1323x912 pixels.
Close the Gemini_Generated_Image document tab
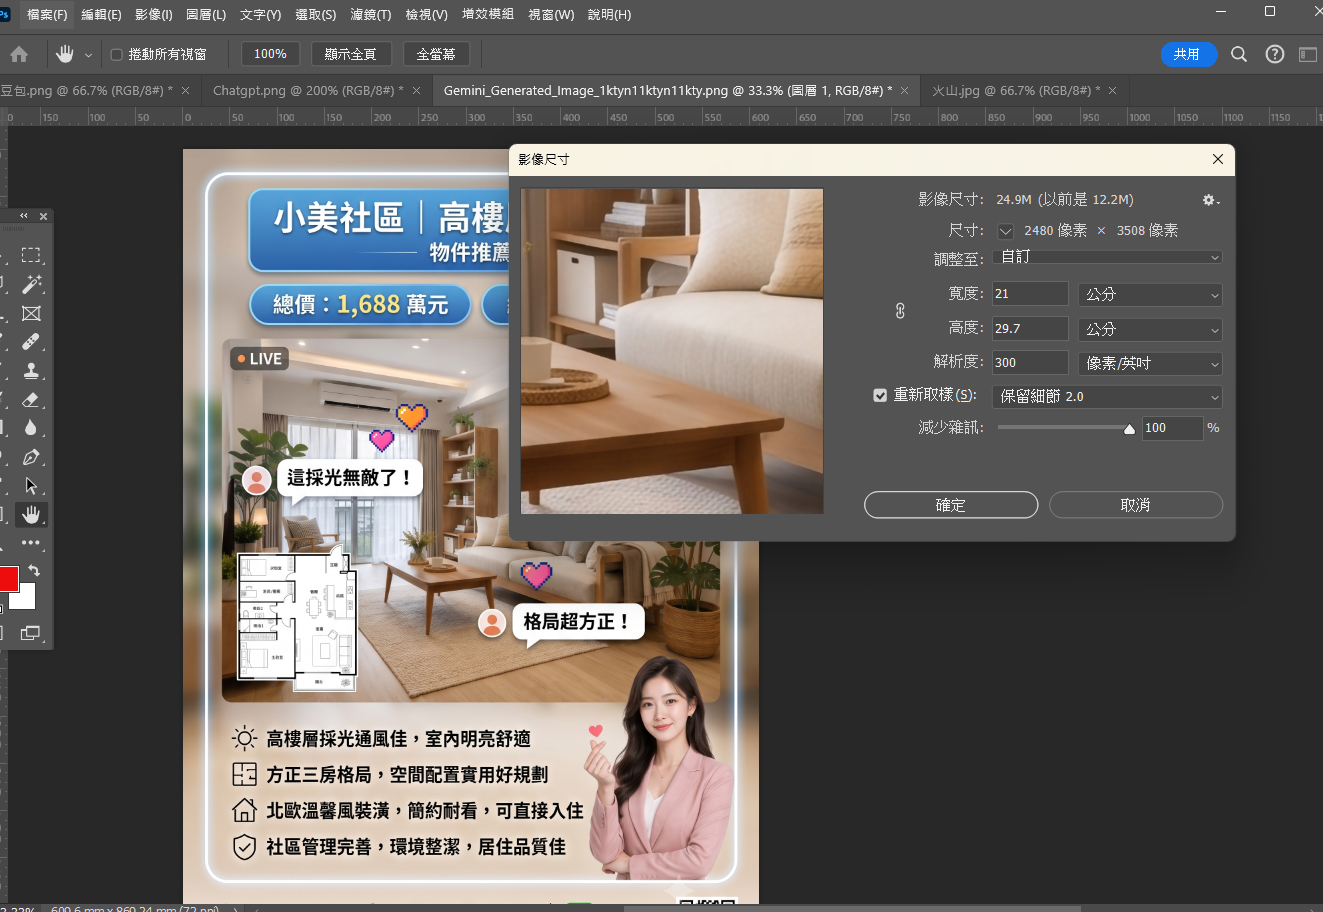click(905, 90)
